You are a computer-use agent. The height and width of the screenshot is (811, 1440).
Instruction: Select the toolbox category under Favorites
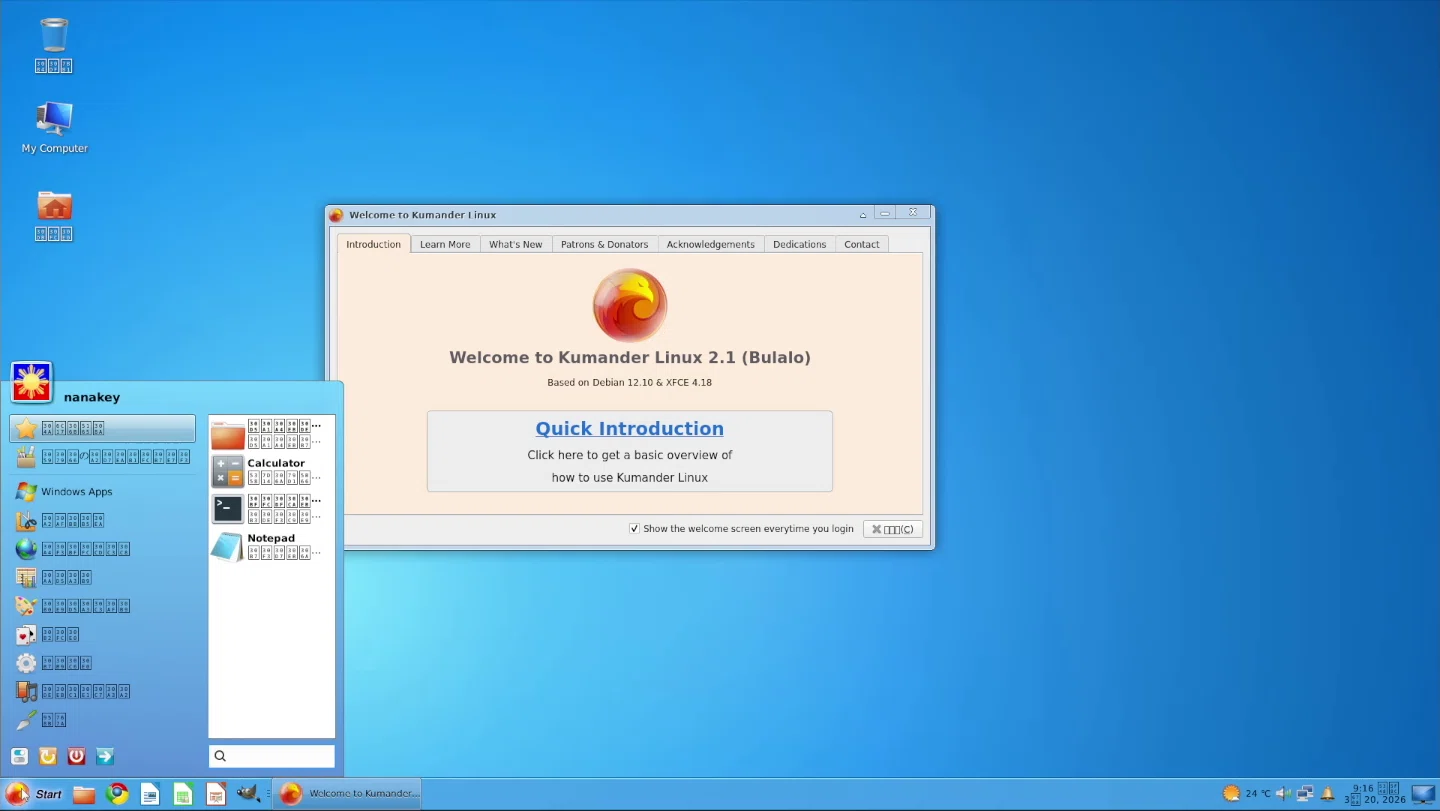(x=102, y=457)
